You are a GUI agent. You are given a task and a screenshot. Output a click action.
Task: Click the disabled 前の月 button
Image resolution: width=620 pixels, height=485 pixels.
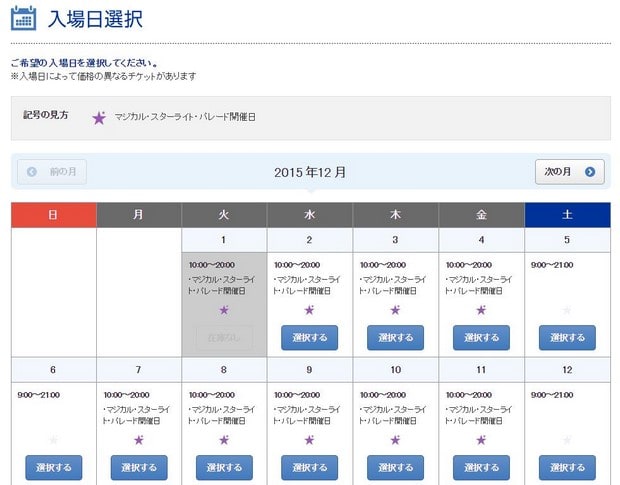(x=52, y=172)
